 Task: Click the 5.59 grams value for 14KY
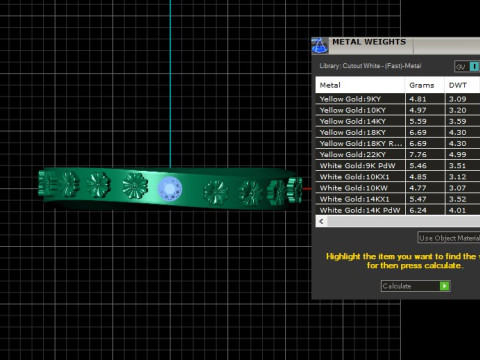click(418, 121)
